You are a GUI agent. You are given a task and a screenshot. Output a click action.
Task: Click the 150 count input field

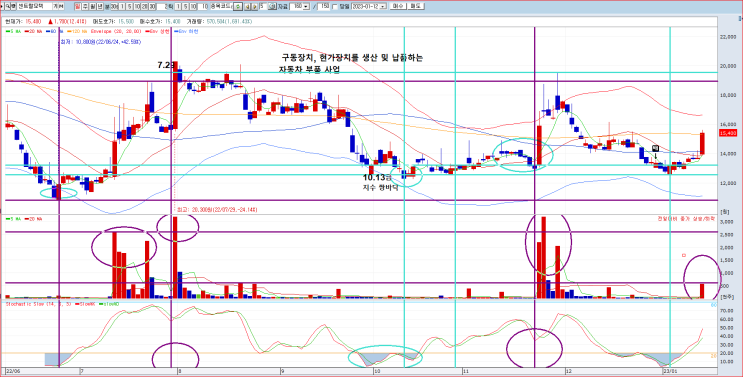point(324,7)
